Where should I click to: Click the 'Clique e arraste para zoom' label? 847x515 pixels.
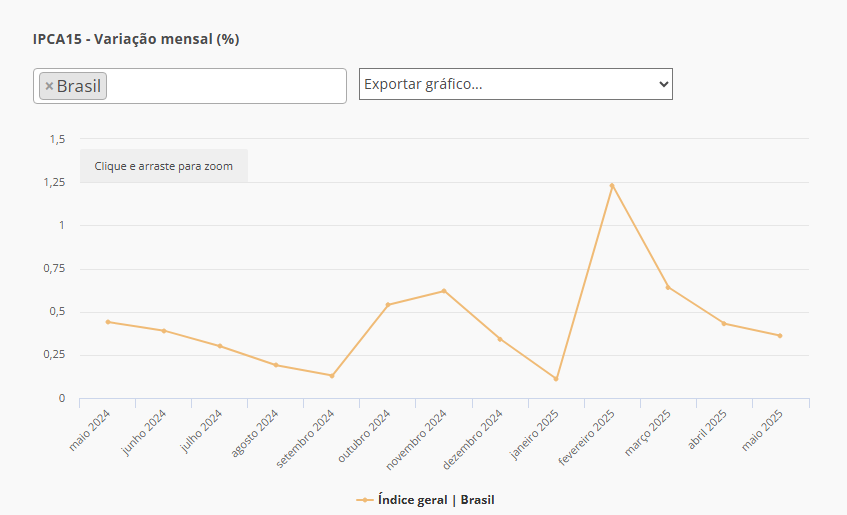tap(164, 166)
